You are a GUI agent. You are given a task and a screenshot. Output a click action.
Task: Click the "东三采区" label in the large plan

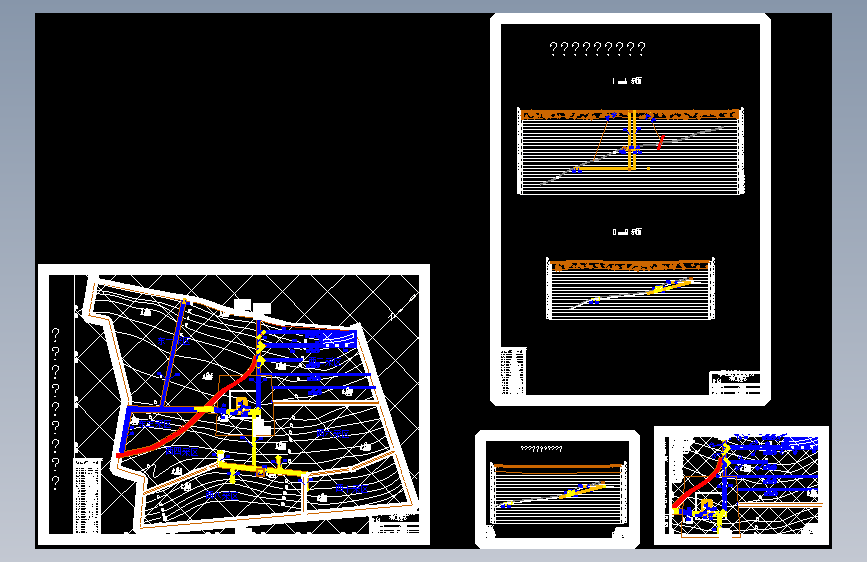pos(154,424)
